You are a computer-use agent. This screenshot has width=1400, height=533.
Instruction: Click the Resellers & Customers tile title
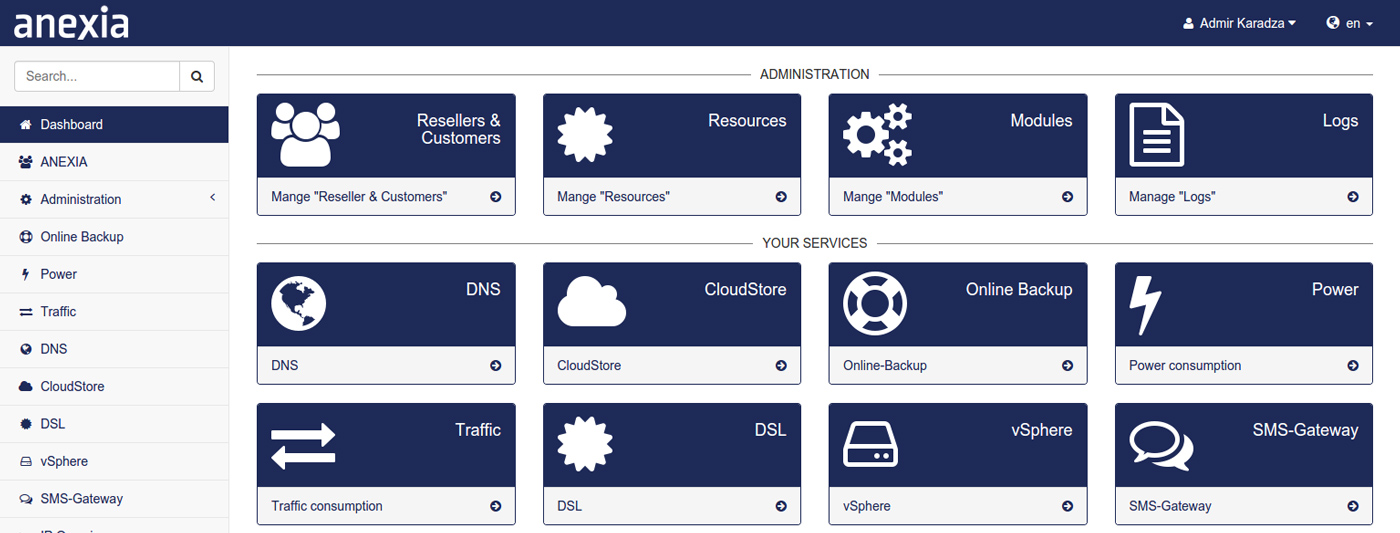pyautogui.click(x=459, y=130)
